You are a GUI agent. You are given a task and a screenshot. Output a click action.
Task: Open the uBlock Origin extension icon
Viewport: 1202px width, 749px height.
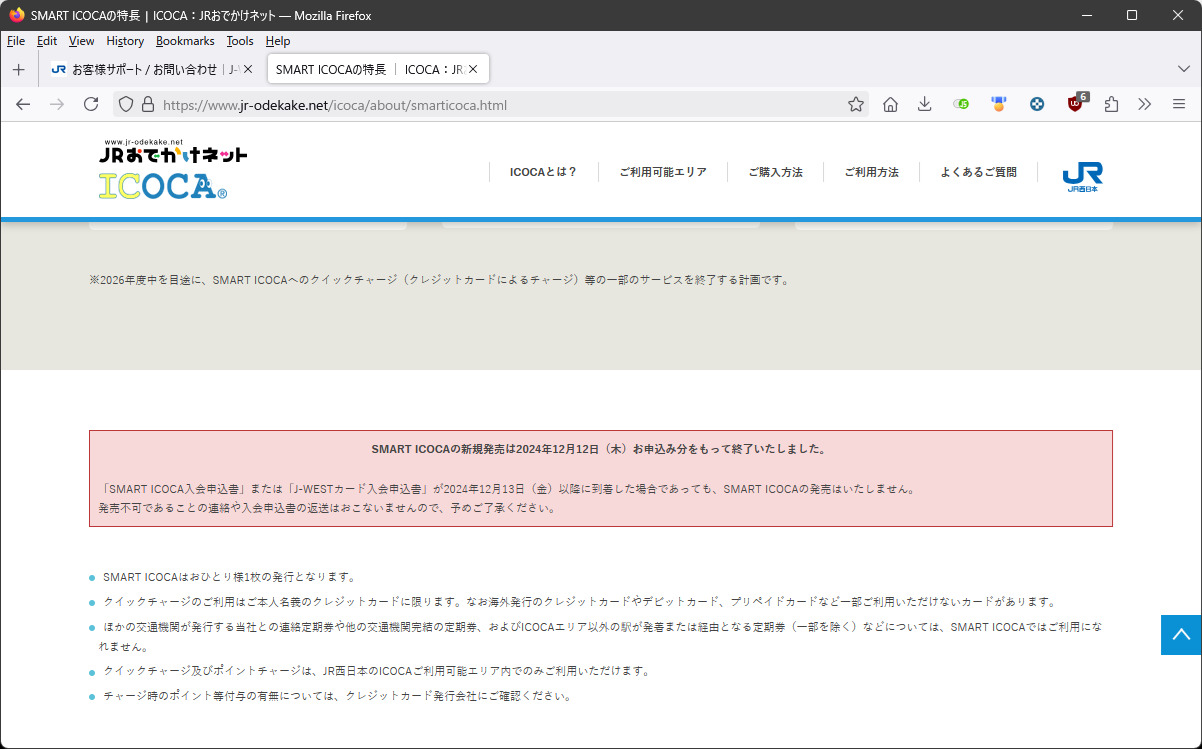coord(1075,104)
